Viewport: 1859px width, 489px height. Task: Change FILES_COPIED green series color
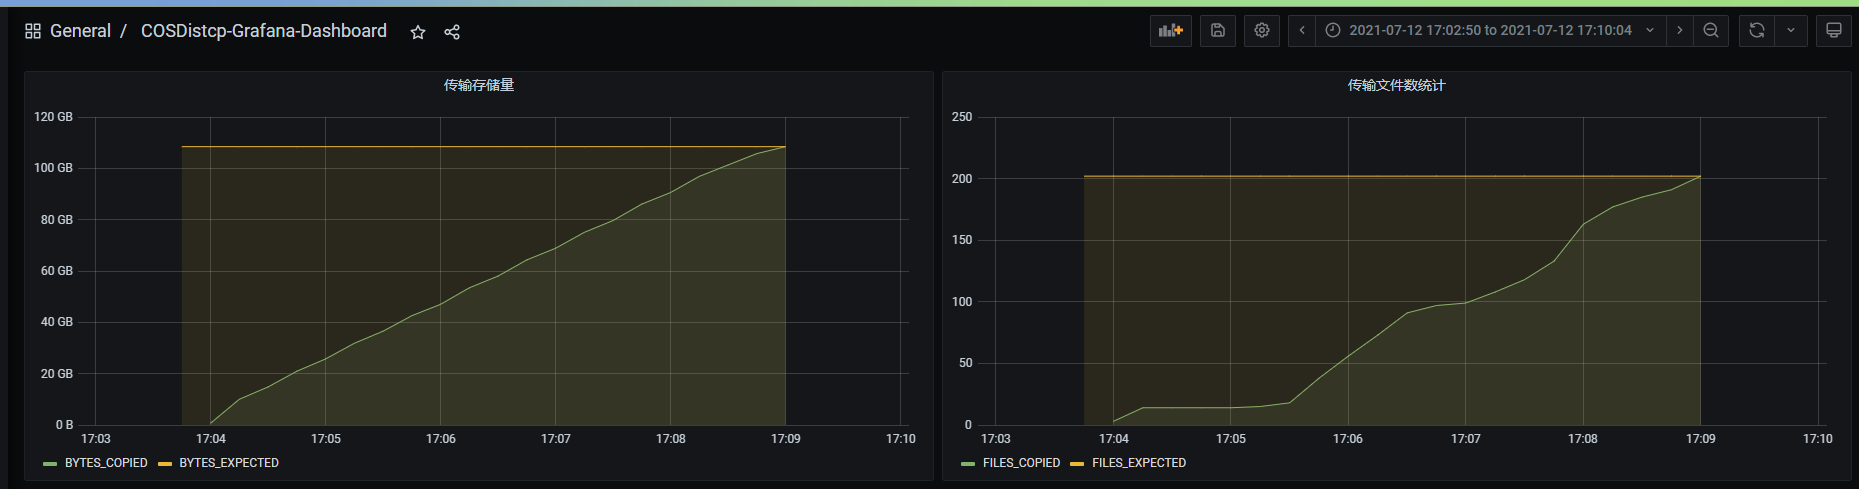click(x=968, y=464)
